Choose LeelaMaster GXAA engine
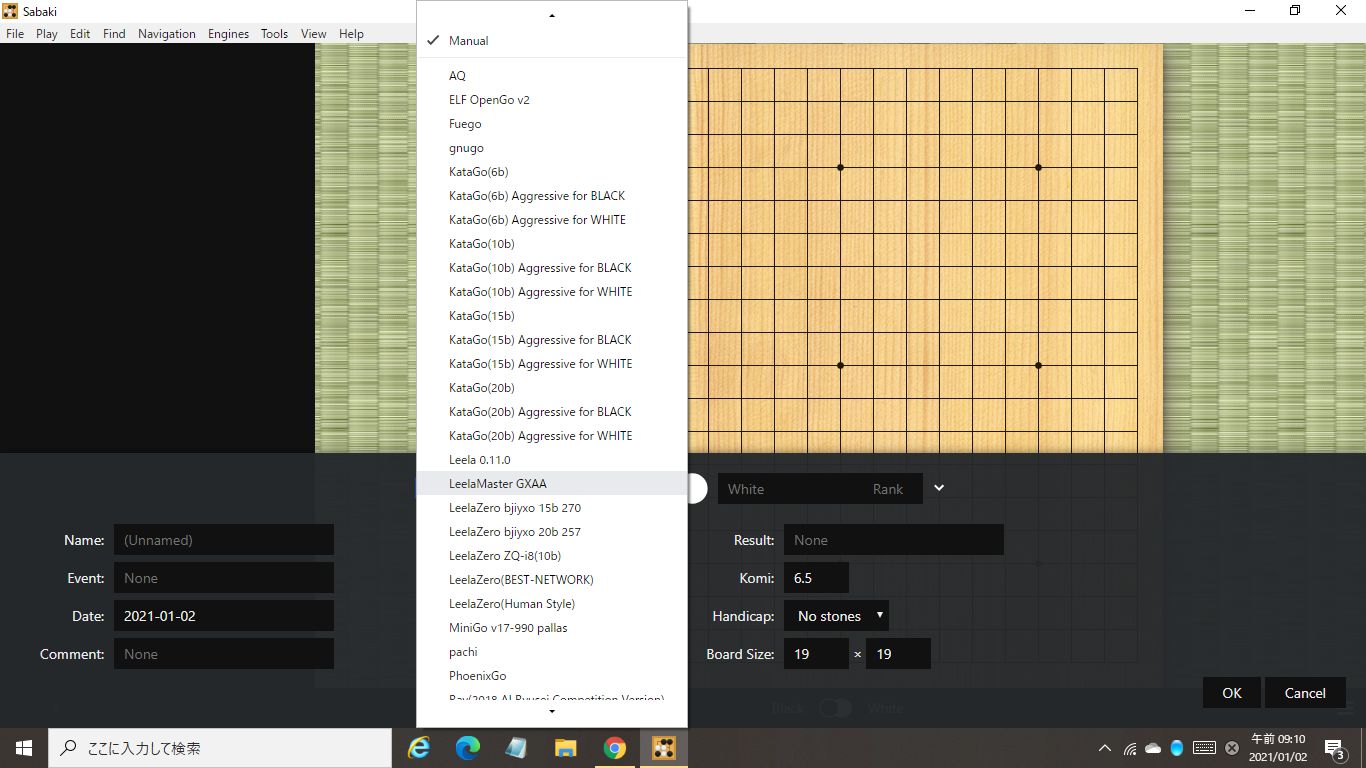The width and height of the screenshot is (1366, 768). coord(552,484)
